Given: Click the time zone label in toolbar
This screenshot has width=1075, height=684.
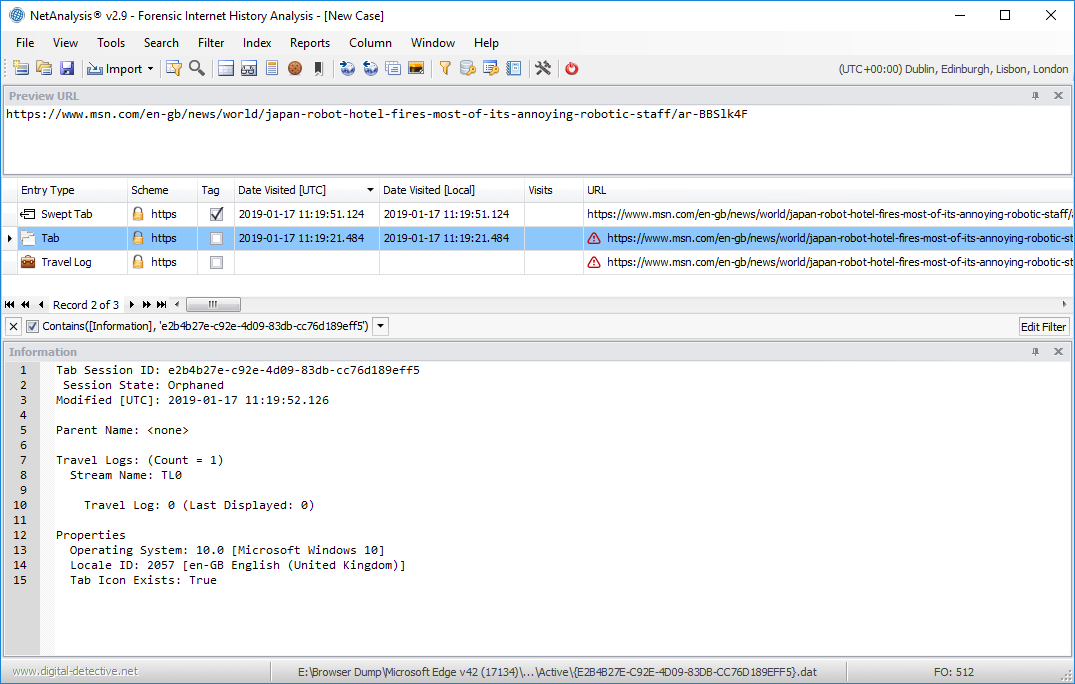Looking at the screenshot, I should (953, 69).
